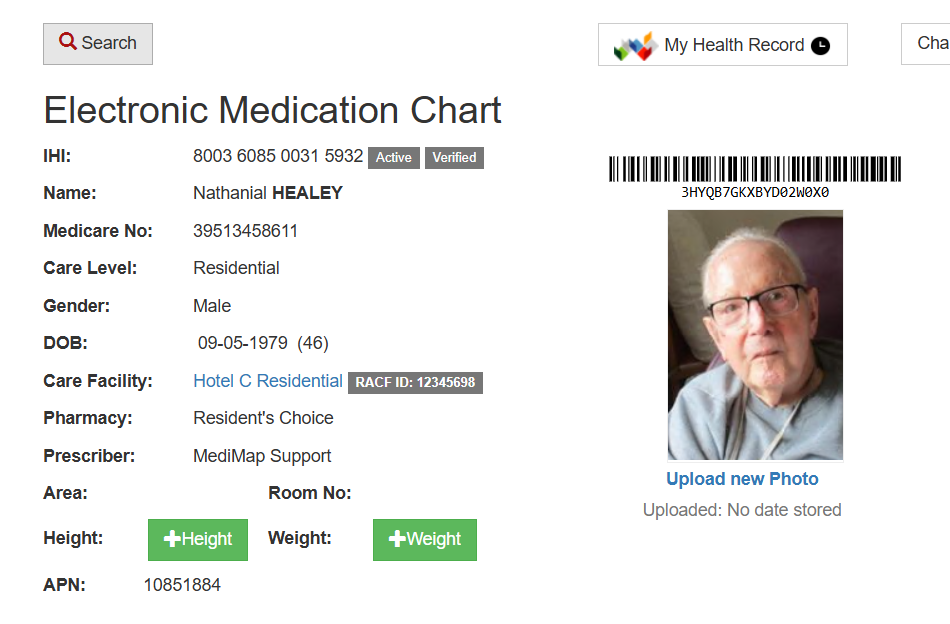Click the clock icon beside My Health Record
This screenshot has height=624, width=950.
pos(820,46)
